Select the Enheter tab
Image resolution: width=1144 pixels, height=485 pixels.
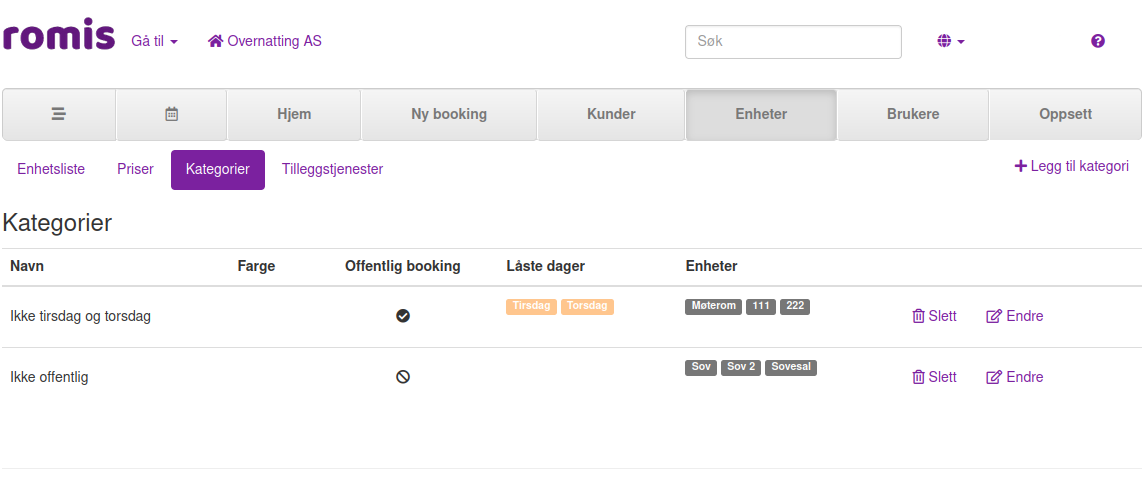(761, 115)
